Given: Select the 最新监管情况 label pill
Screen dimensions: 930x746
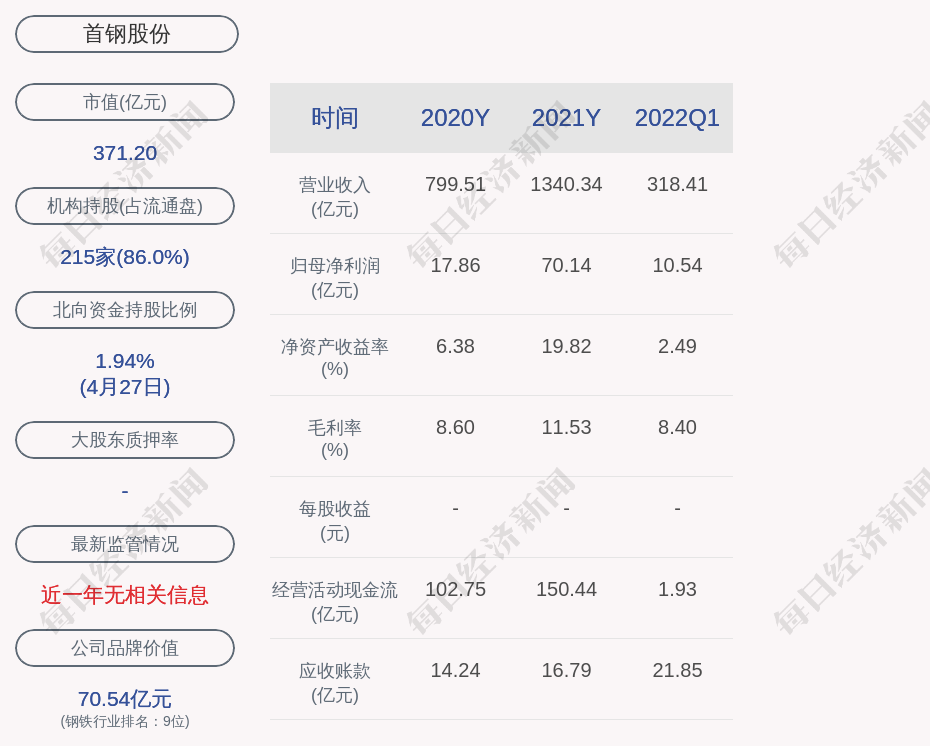Looking at the screenshot, I should [x=125, y=544].
